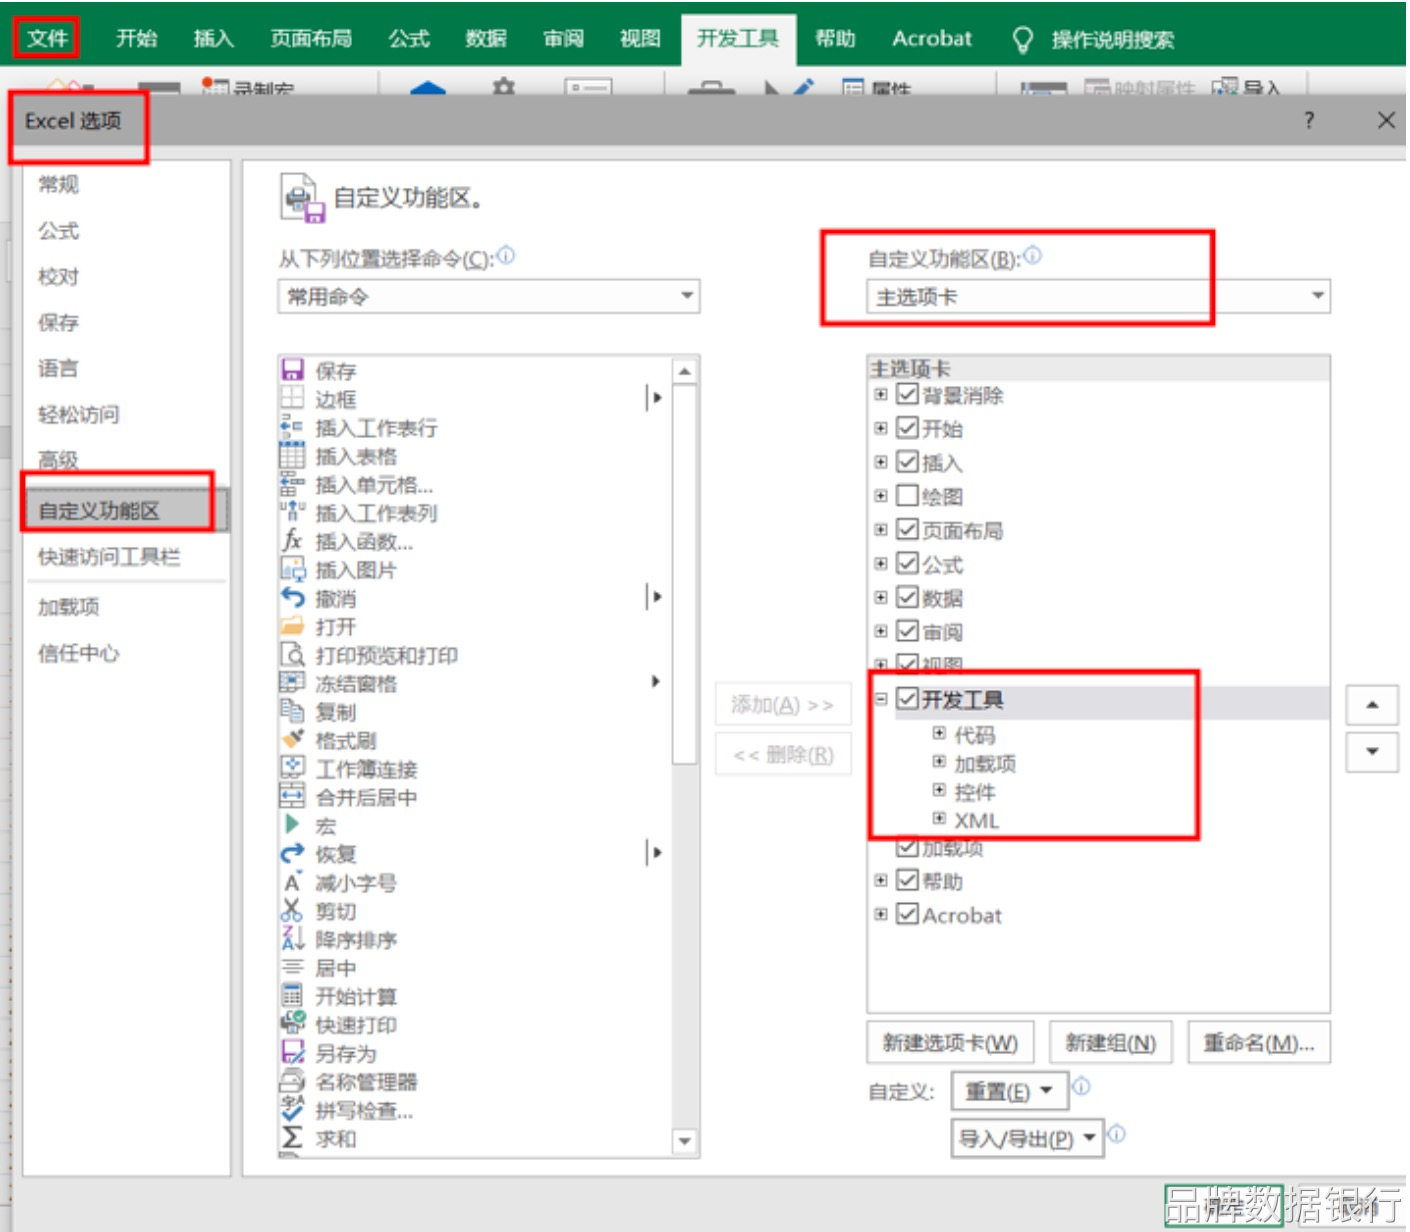Toggle the 开始 tab checkbox
The width and height of the screenshot is (1410, 1232).
coord(907,428)
